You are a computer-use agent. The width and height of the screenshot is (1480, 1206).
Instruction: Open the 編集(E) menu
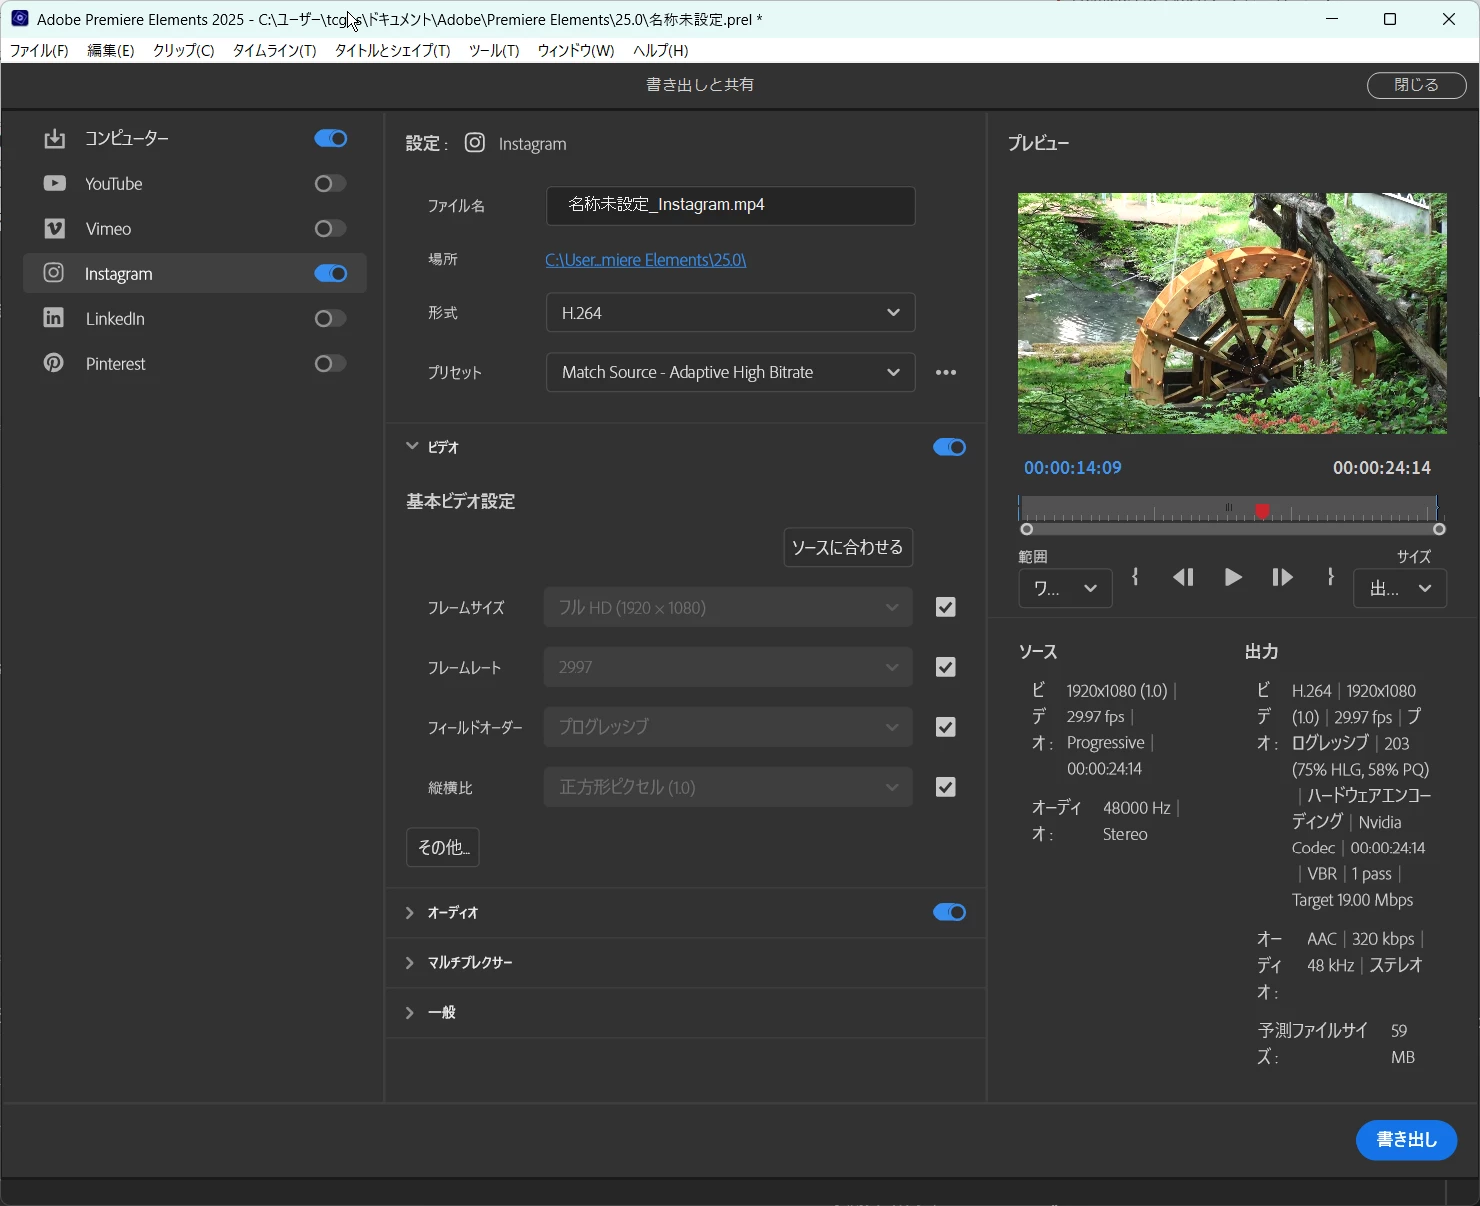click(x=111, y=50)
